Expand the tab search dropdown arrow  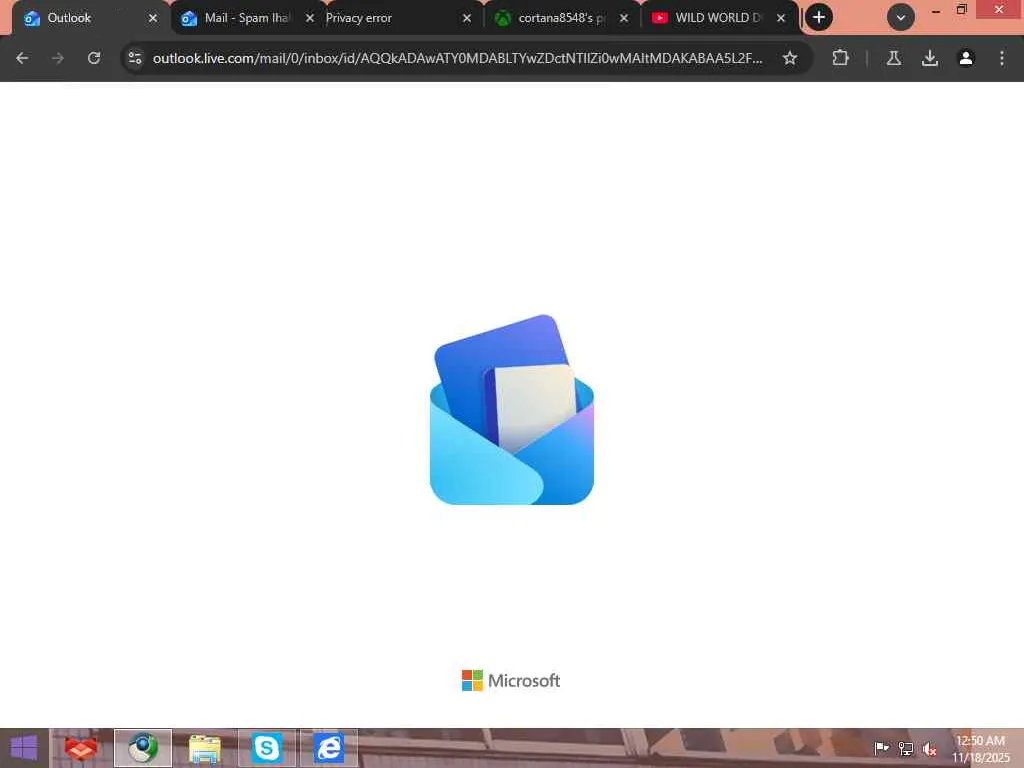(901, 18)
